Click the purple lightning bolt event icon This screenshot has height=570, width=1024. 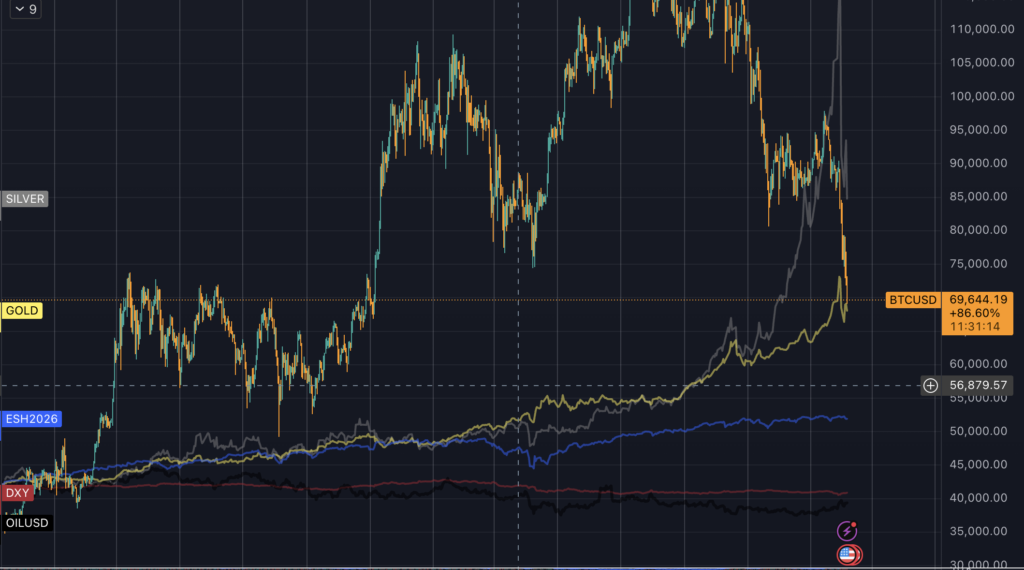tap(847, 531)
